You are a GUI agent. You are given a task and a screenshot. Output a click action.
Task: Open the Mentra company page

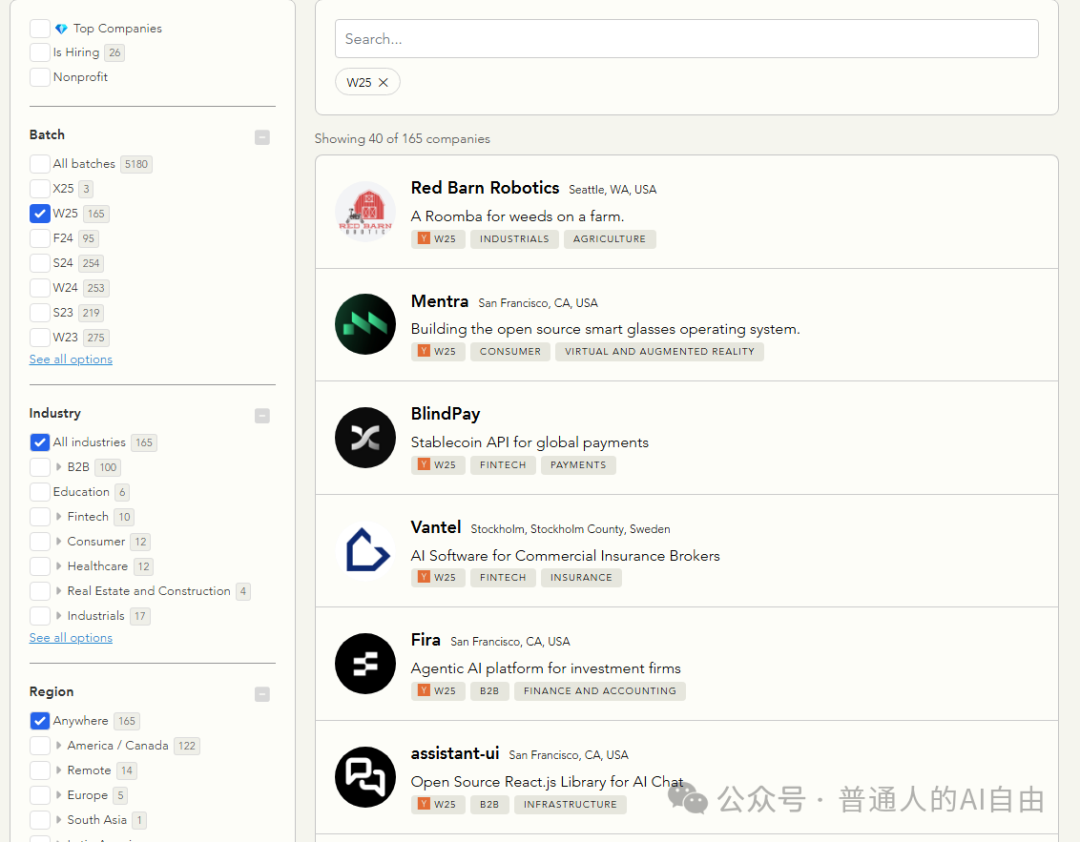pos(439,301)
